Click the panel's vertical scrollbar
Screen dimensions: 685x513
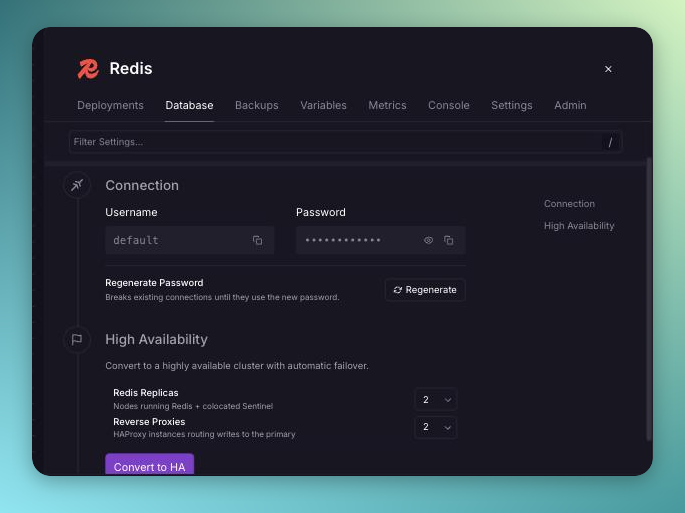click(649, 299)
